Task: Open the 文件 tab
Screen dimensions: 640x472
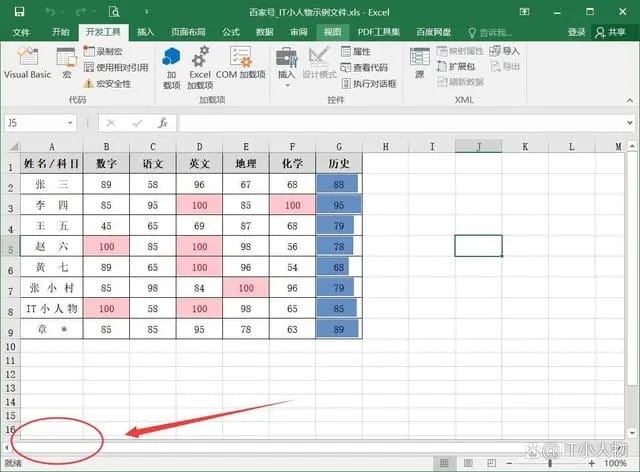Action: click(x=21, y=32)
